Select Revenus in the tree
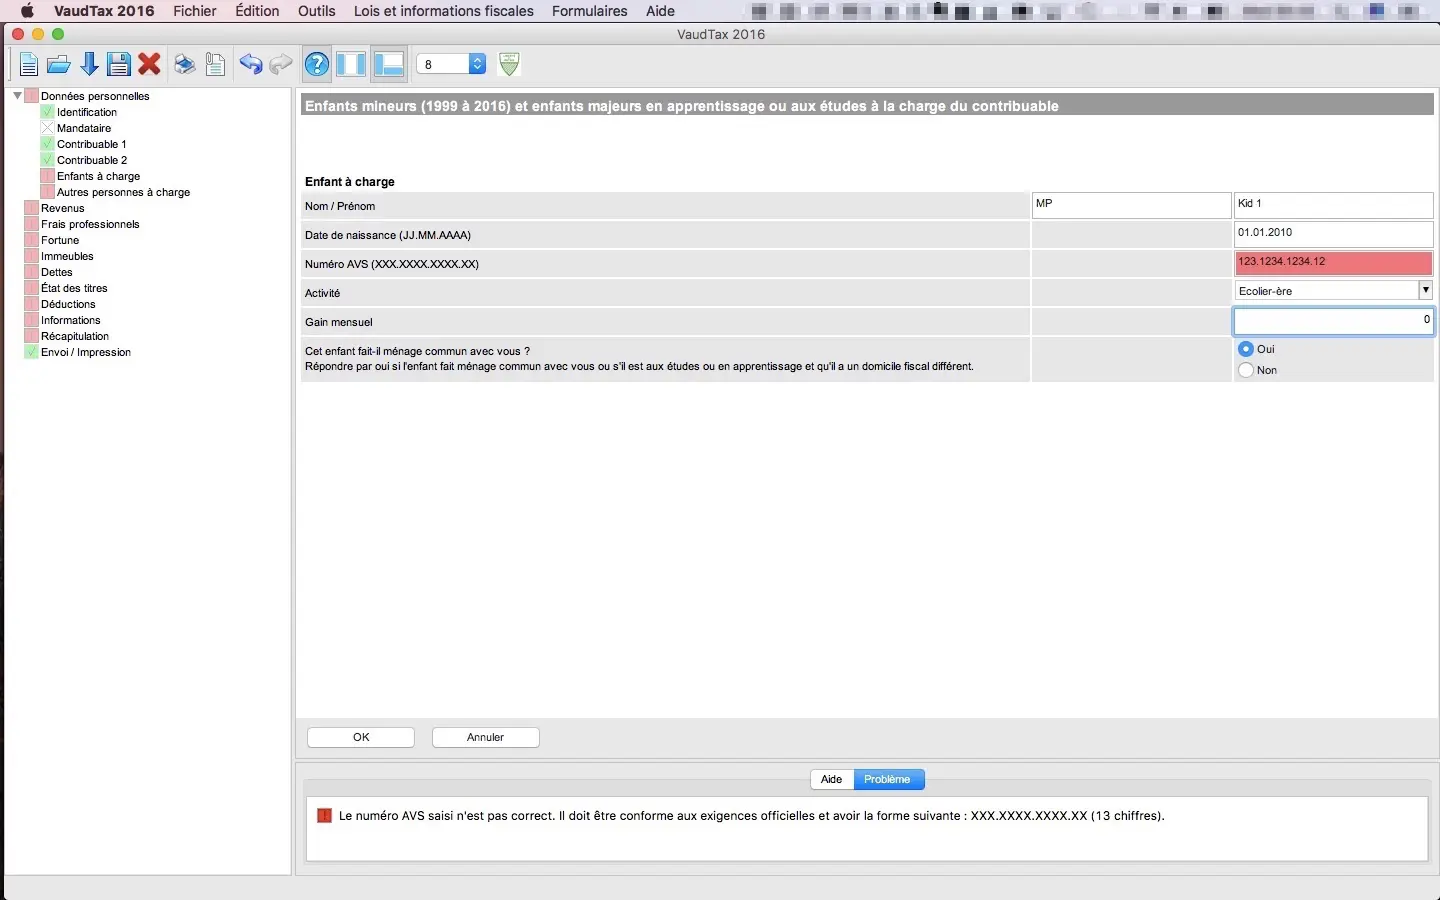 coord(63,208)
